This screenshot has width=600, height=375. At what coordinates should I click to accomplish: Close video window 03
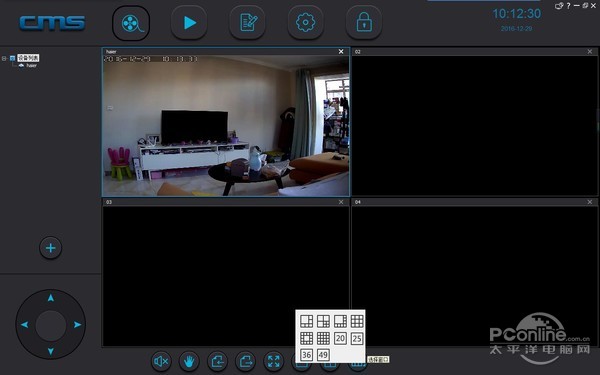click(341, 202)
